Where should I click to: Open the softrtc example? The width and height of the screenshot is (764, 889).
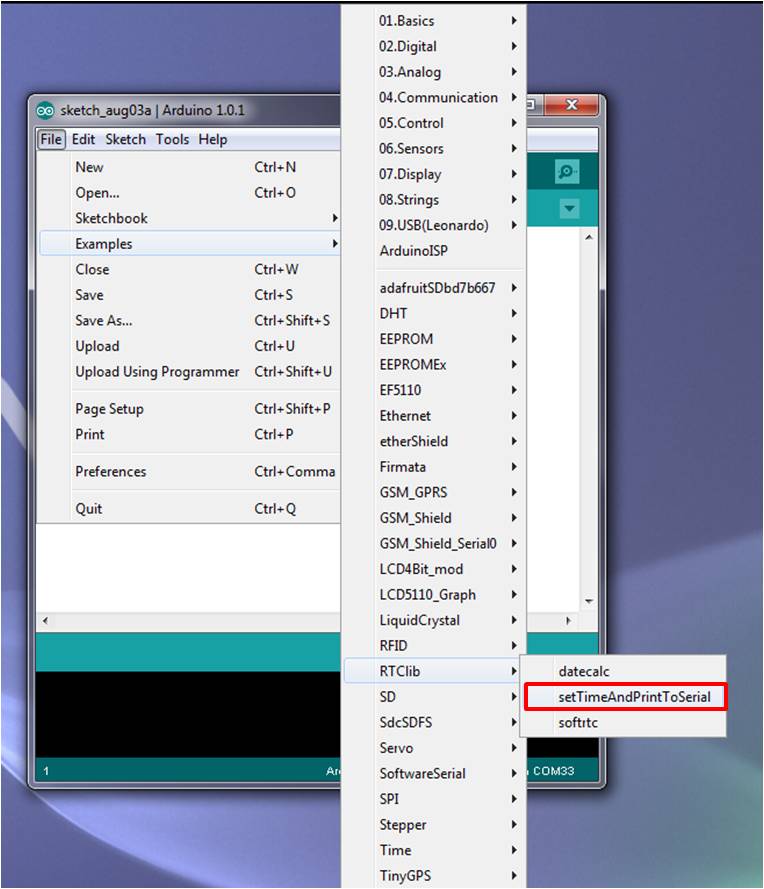pos(624,722)
